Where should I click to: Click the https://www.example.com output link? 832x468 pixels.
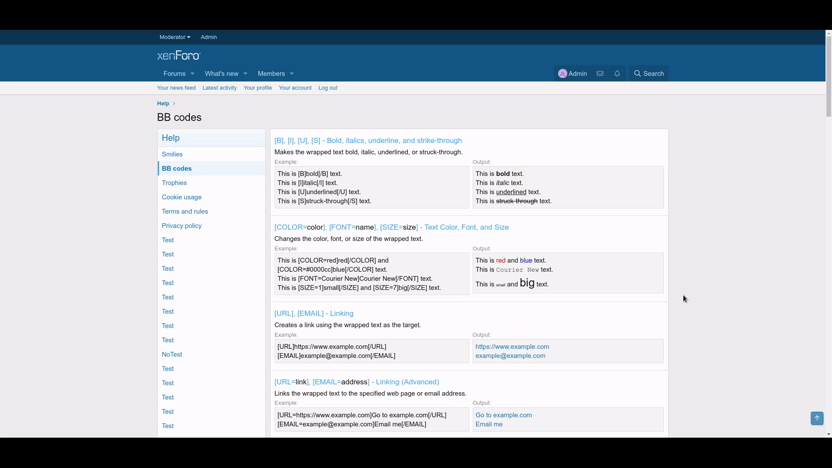click(x=512, y=347)
